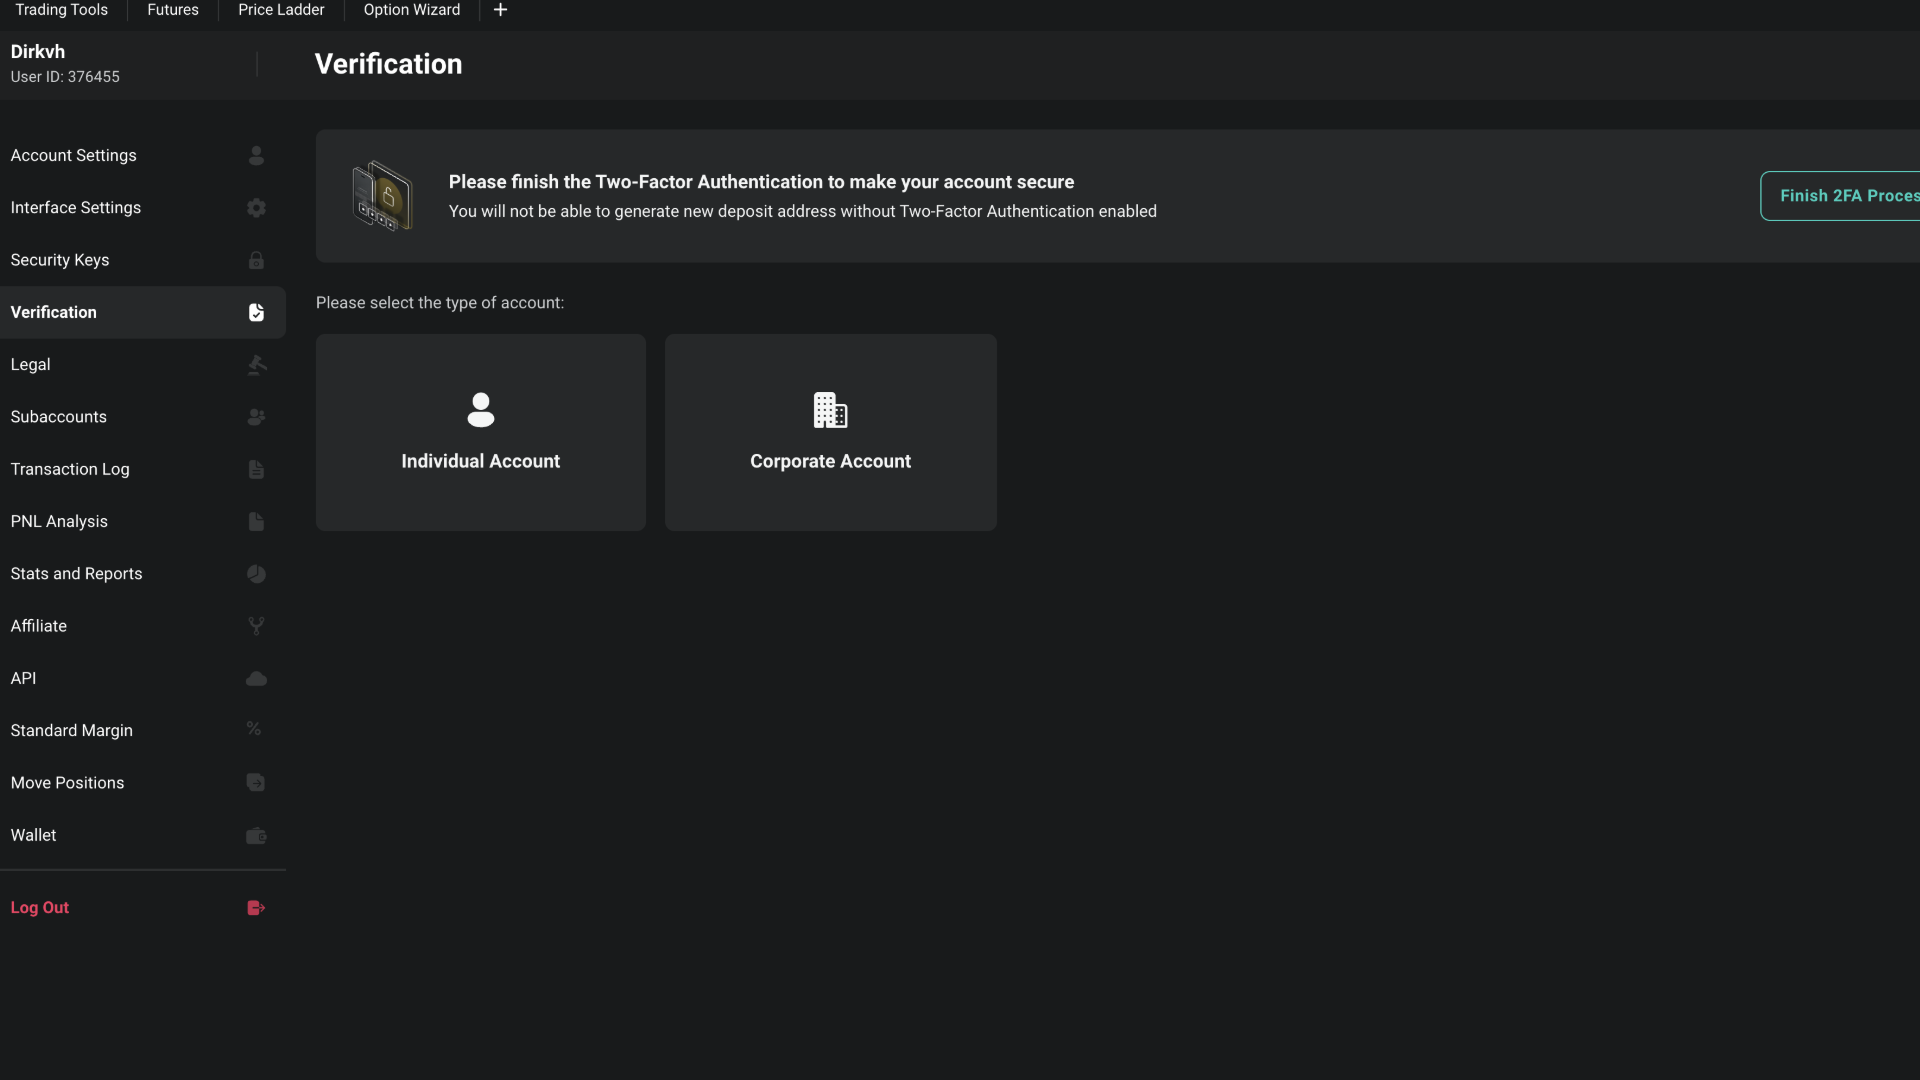This screenshot has height=1080, width=1920.
Task: Click the Legal gavel icon
Action: [256, 365]
